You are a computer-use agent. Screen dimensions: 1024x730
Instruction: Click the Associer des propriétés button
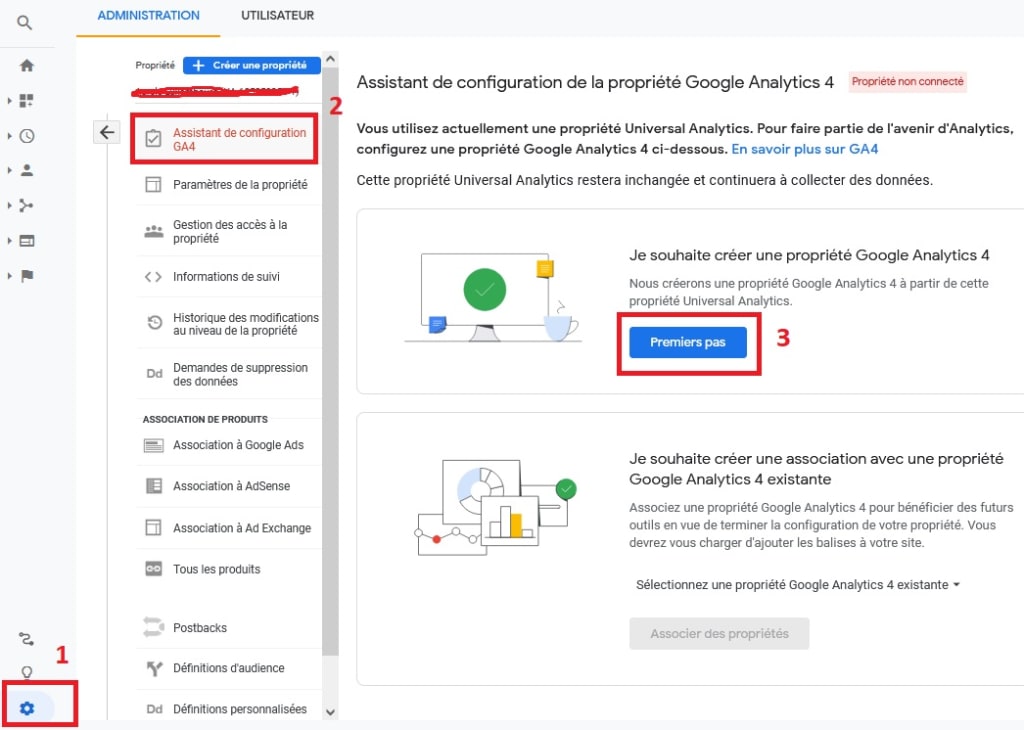[x=719, y=633]
